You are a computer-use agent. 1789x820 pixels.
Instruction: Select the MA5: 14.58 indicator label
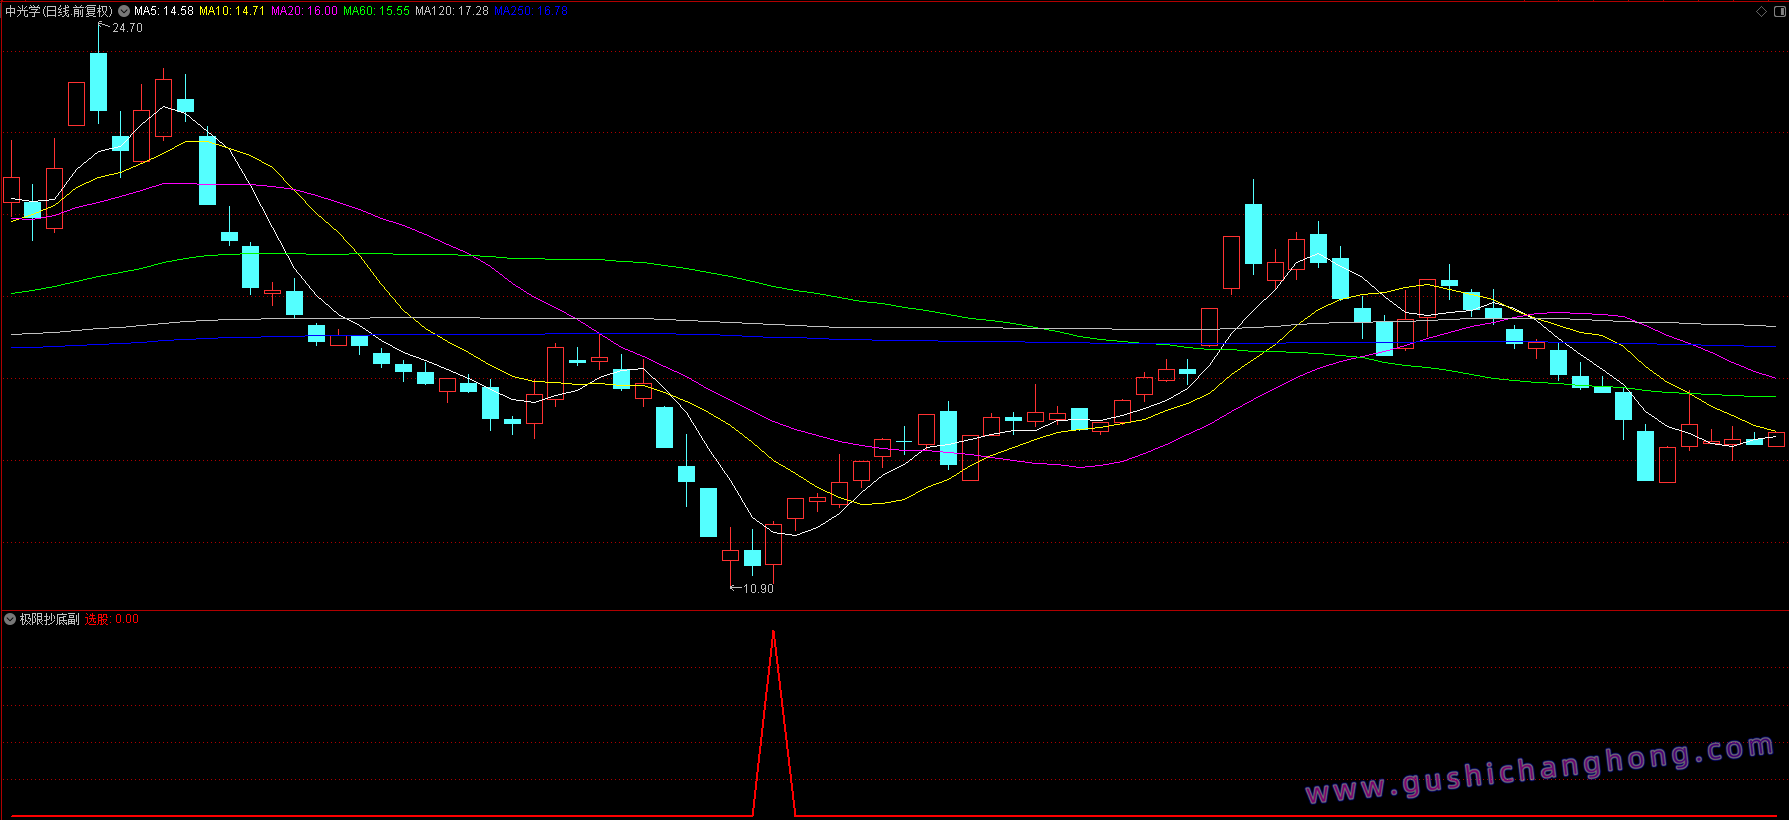[x=164, y=11]
